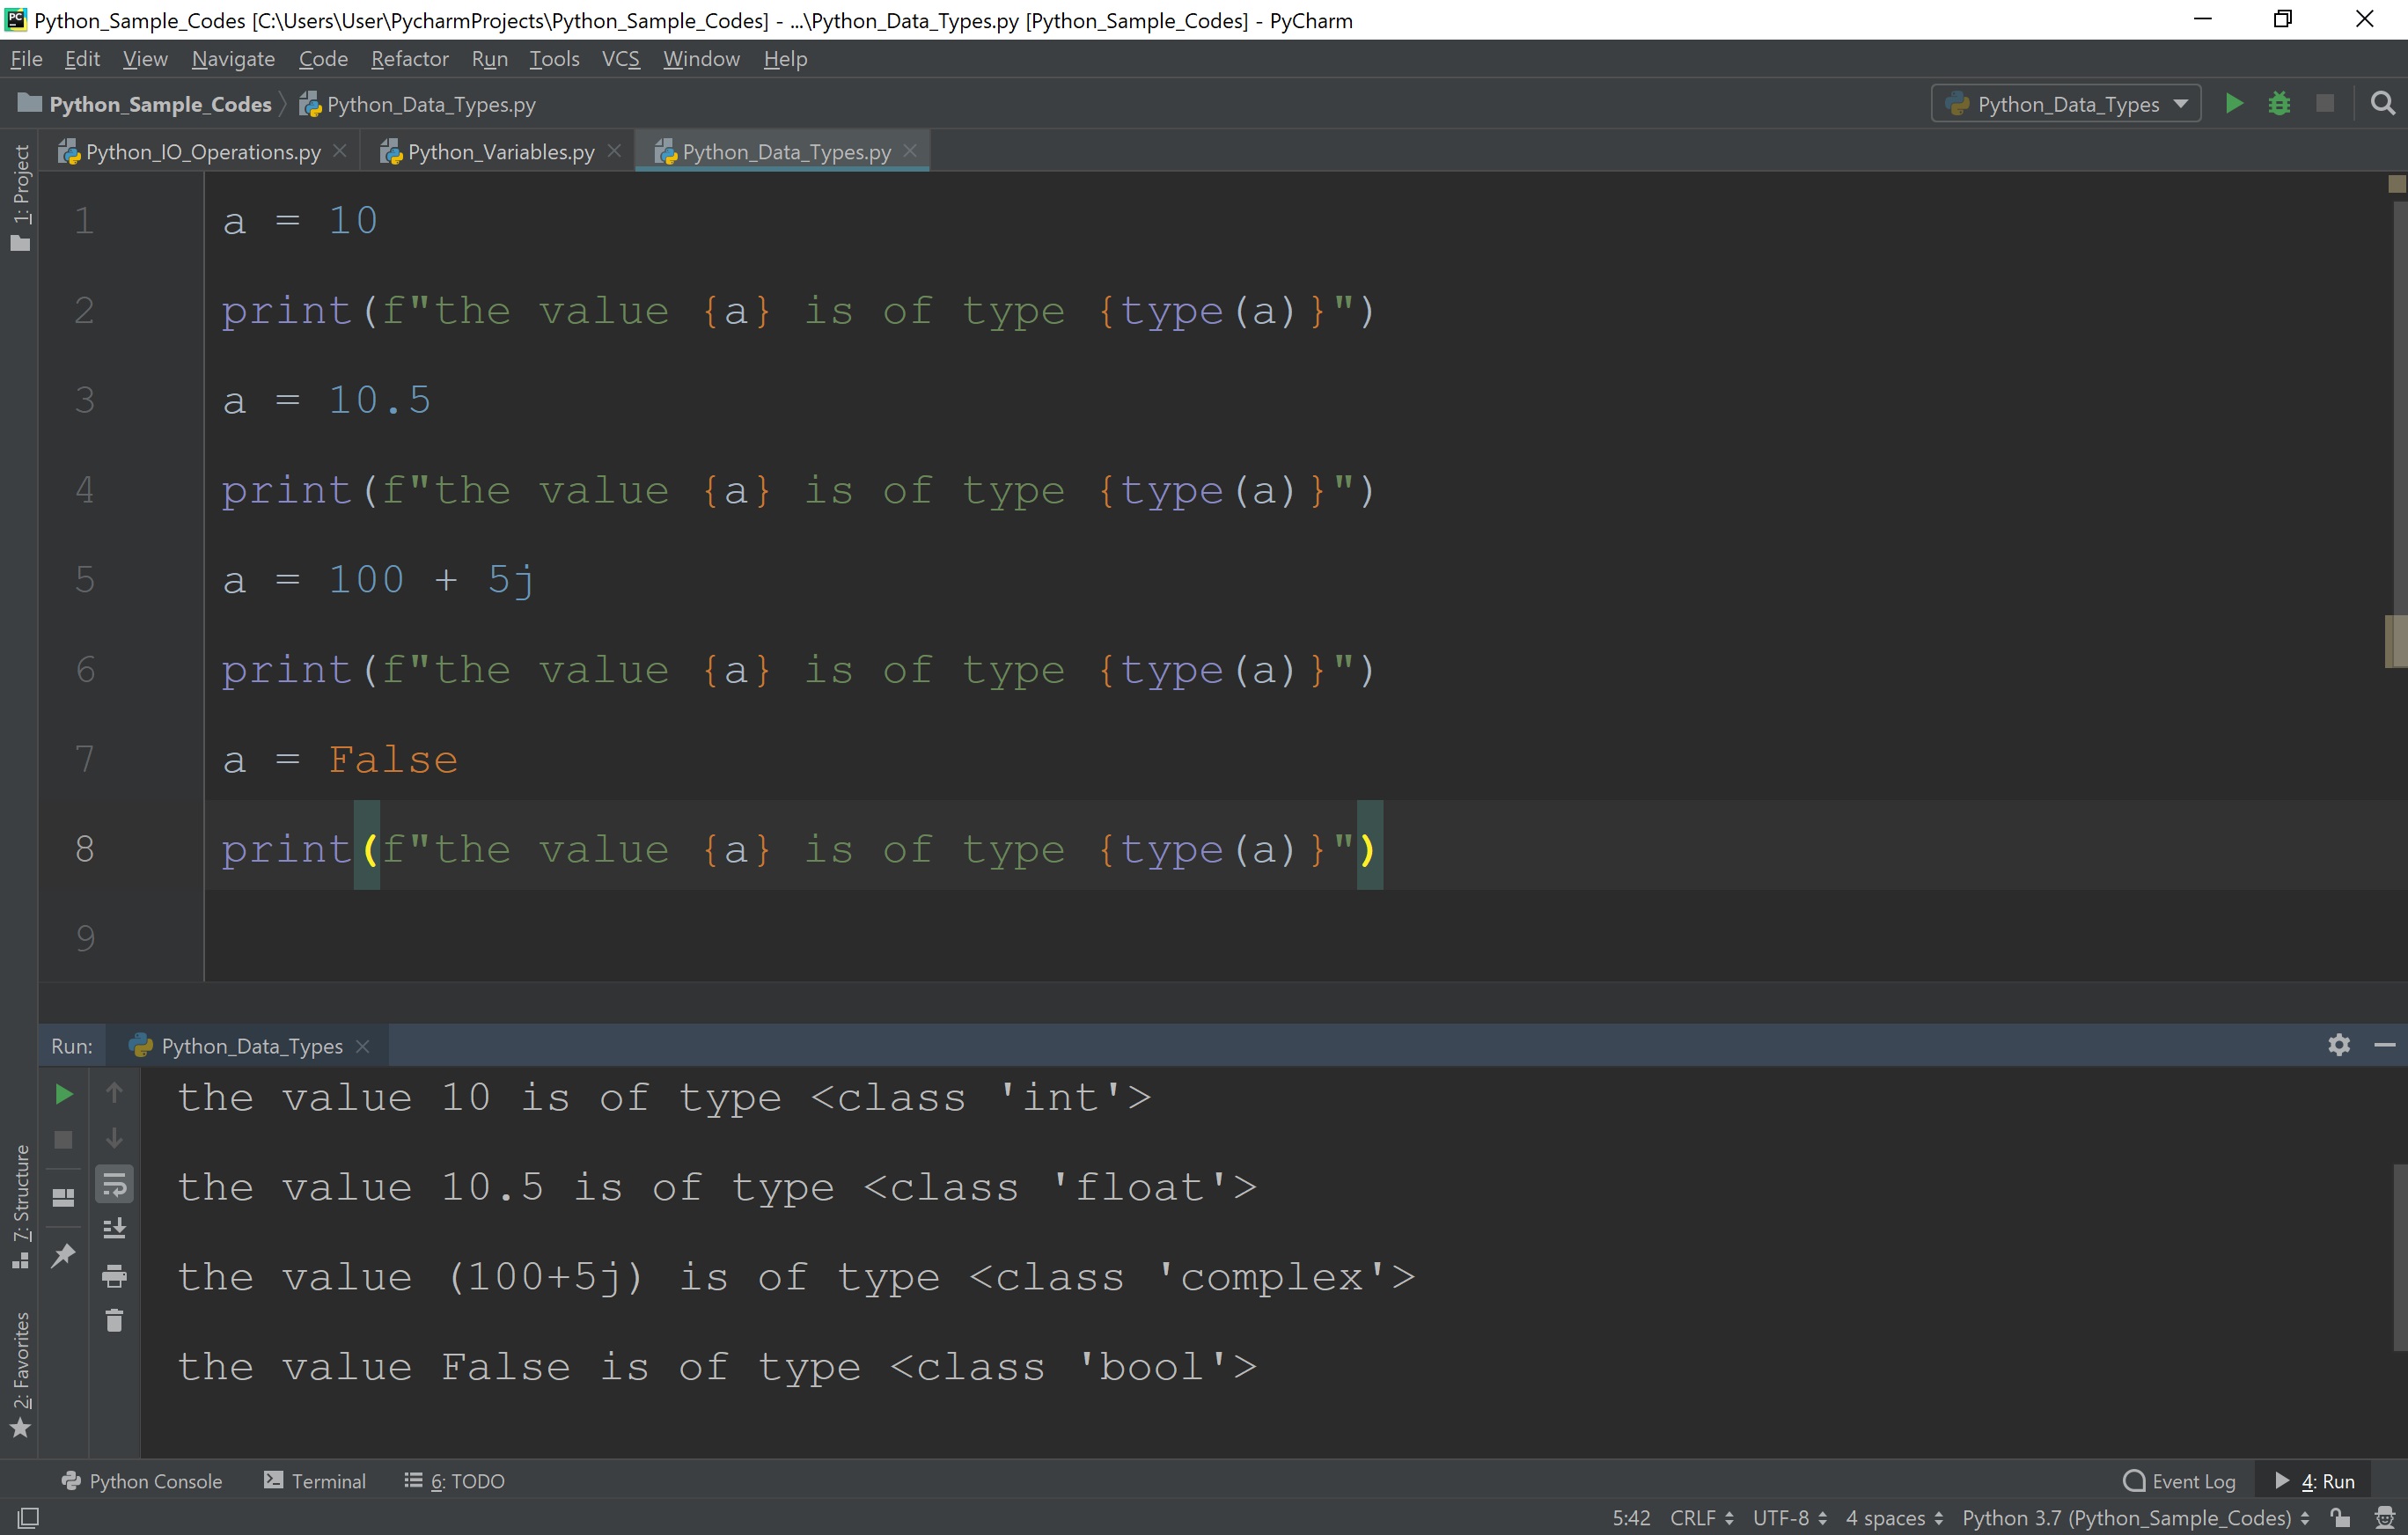Screen dimensions: 2408x1535
Task: Toggle soft-wrap in the run console
Action: pos(115,1184)
